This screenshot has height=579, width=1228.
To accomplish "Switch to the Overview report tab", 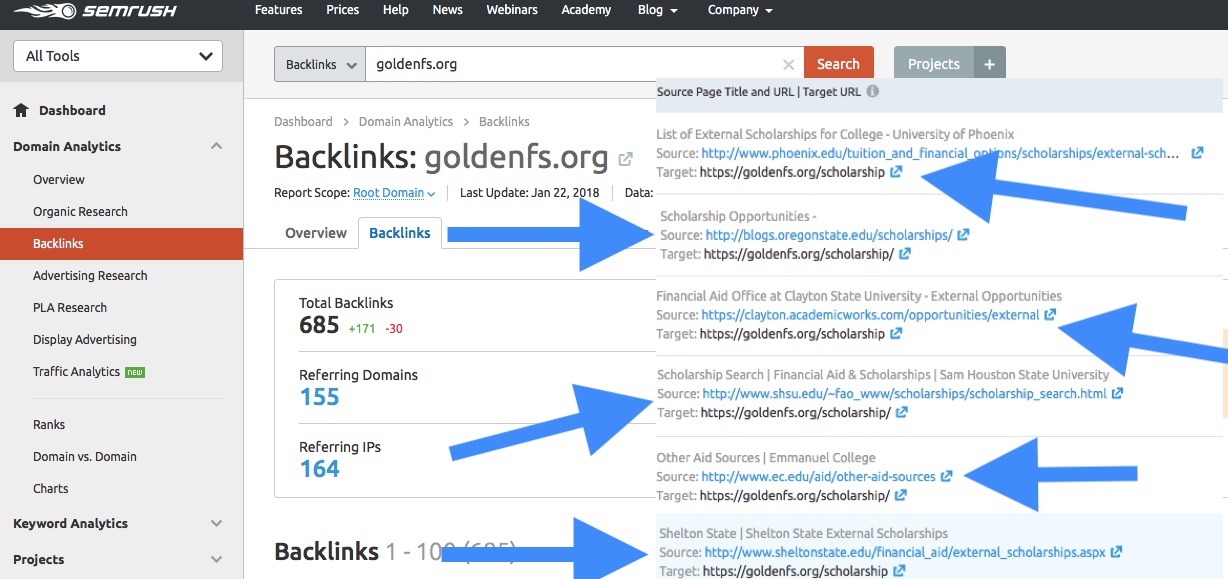I will pos(316,233).
